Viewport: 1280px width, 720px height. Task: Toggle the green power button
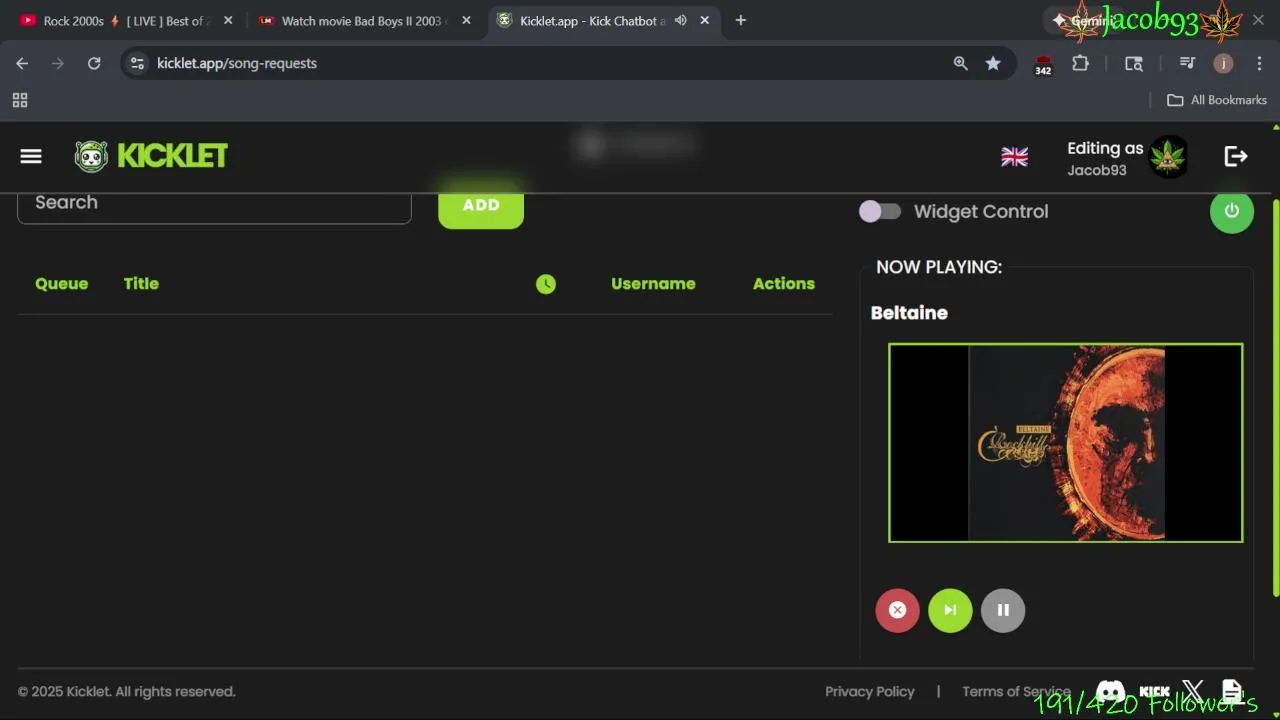[1232, 211]
